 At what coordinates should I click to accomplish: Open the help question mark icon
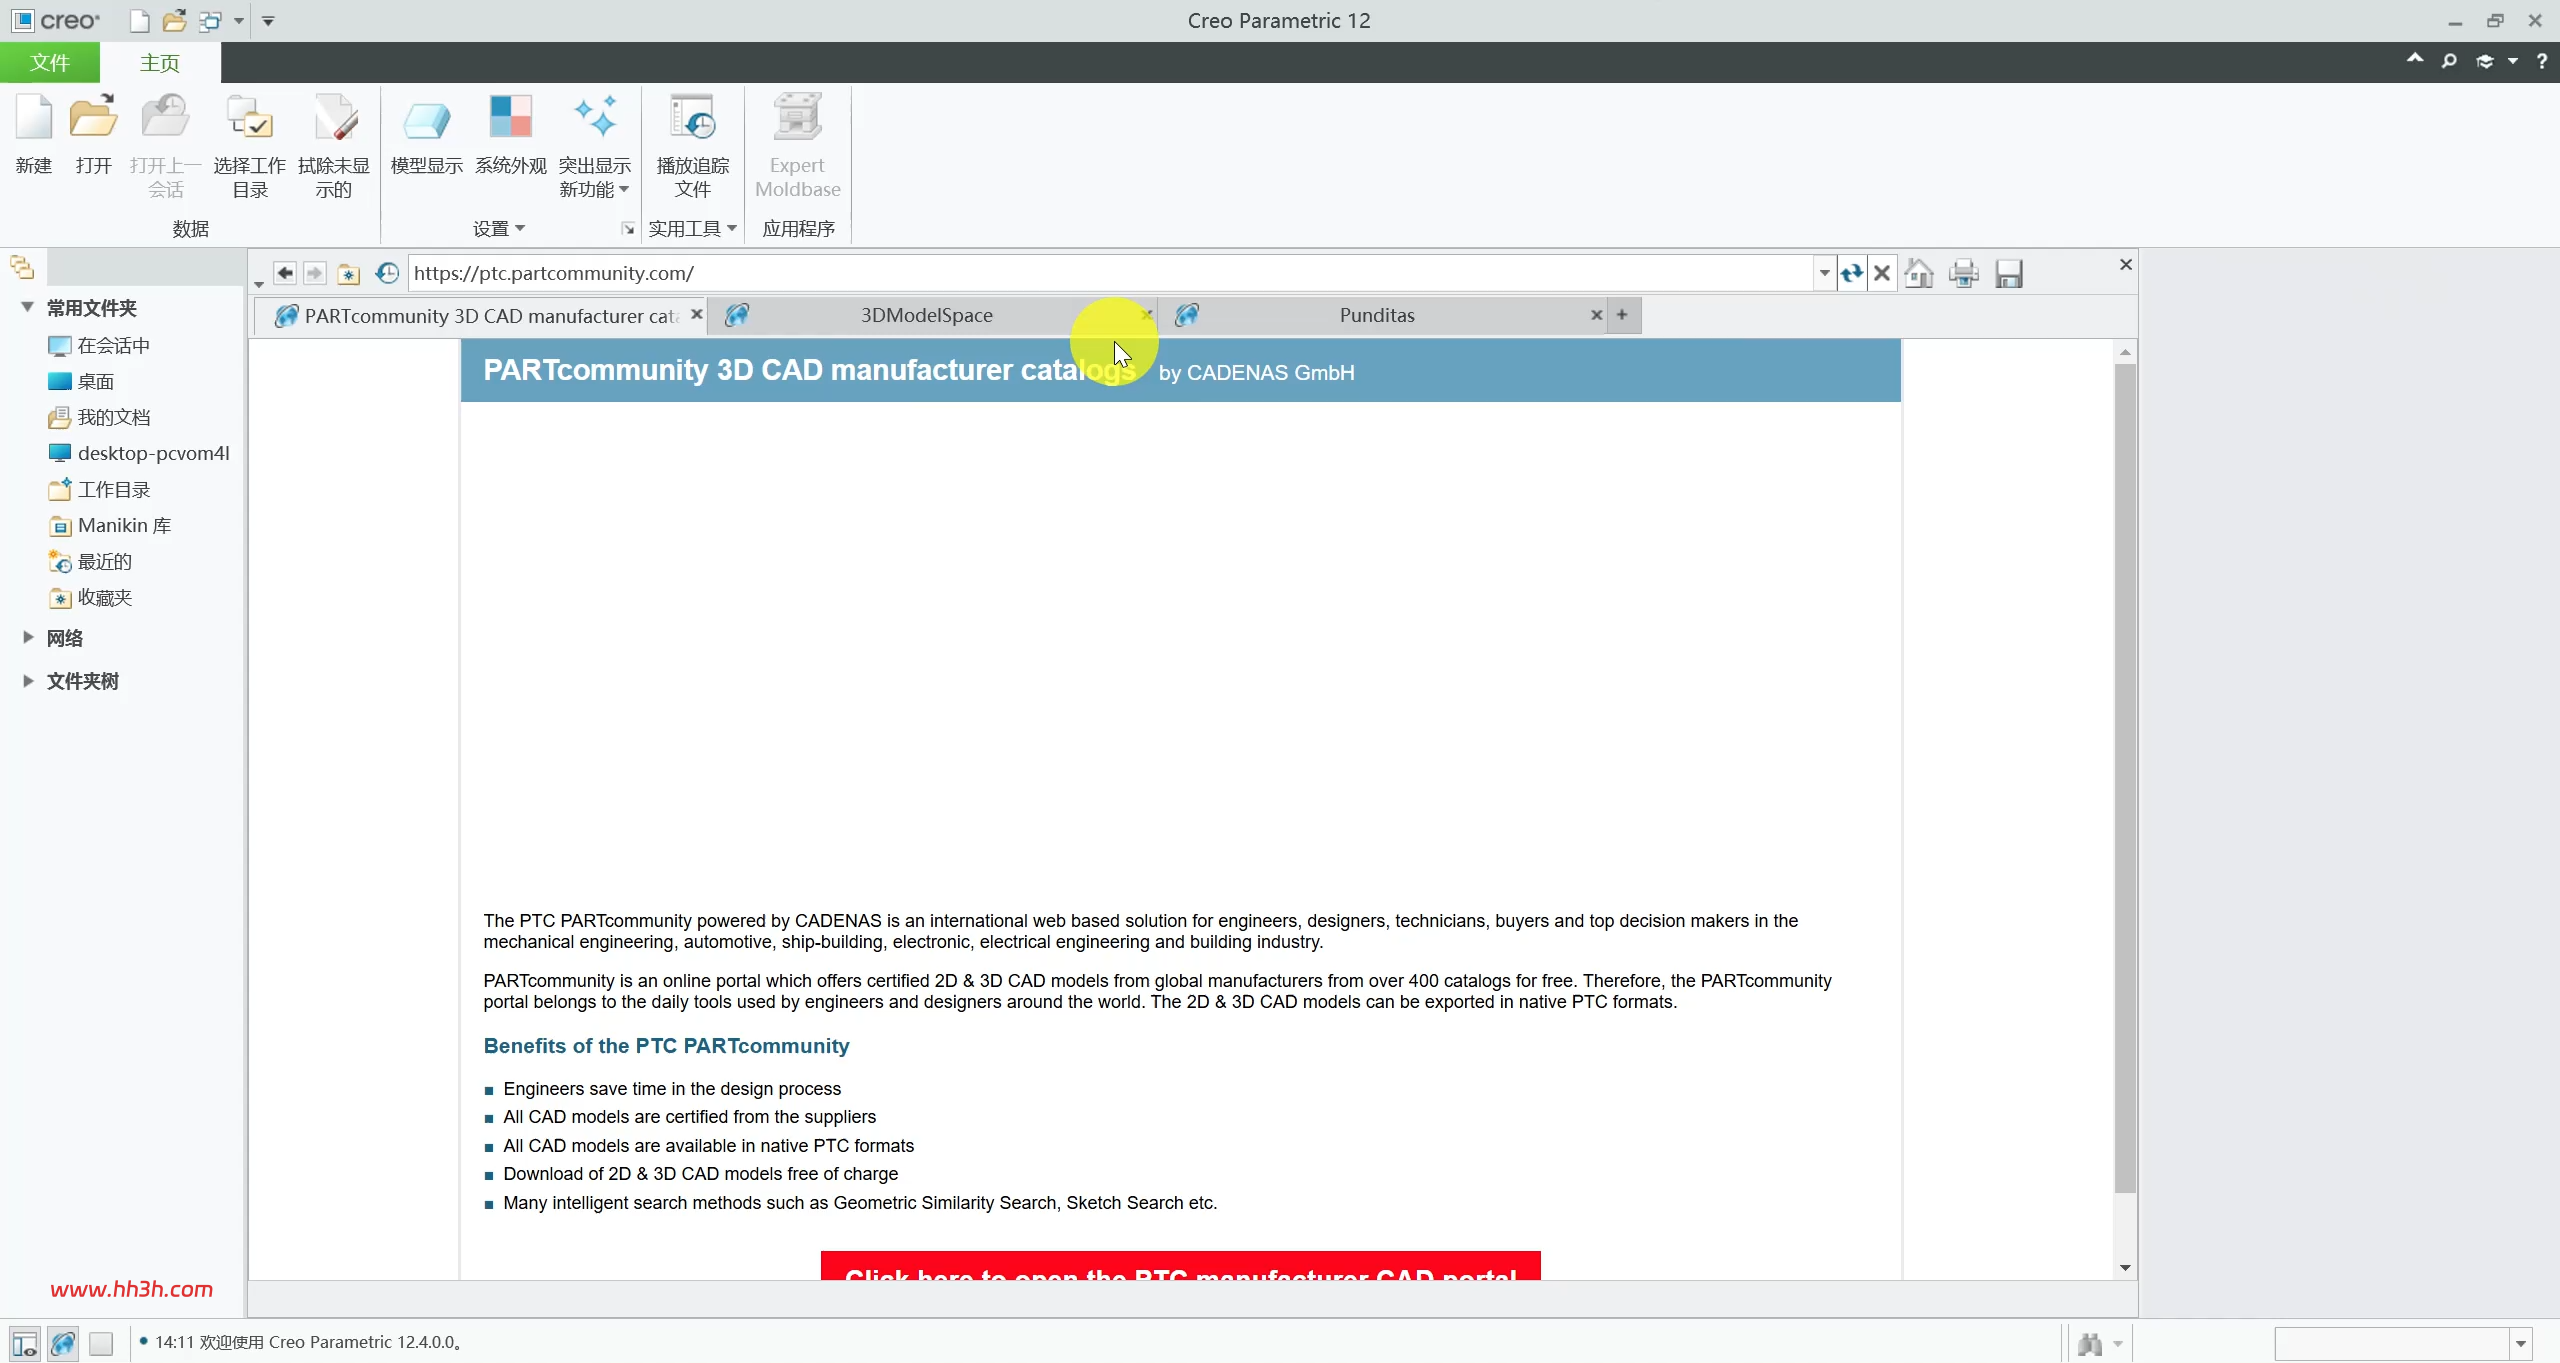tap(2541, 62)
